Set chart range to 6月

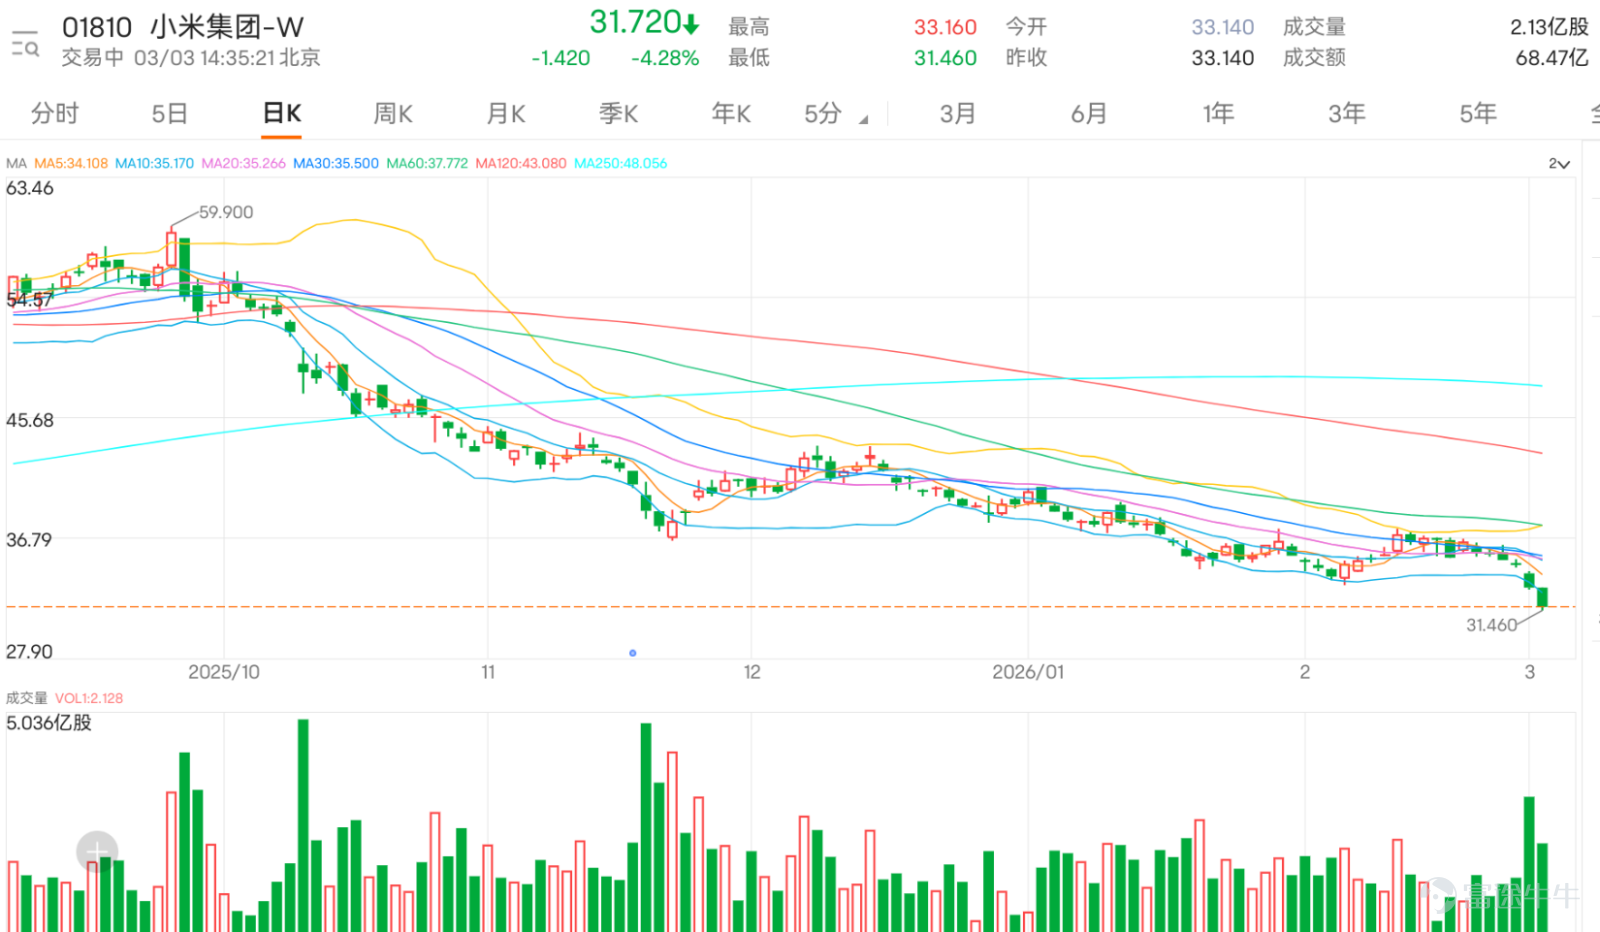point(1089,114)
